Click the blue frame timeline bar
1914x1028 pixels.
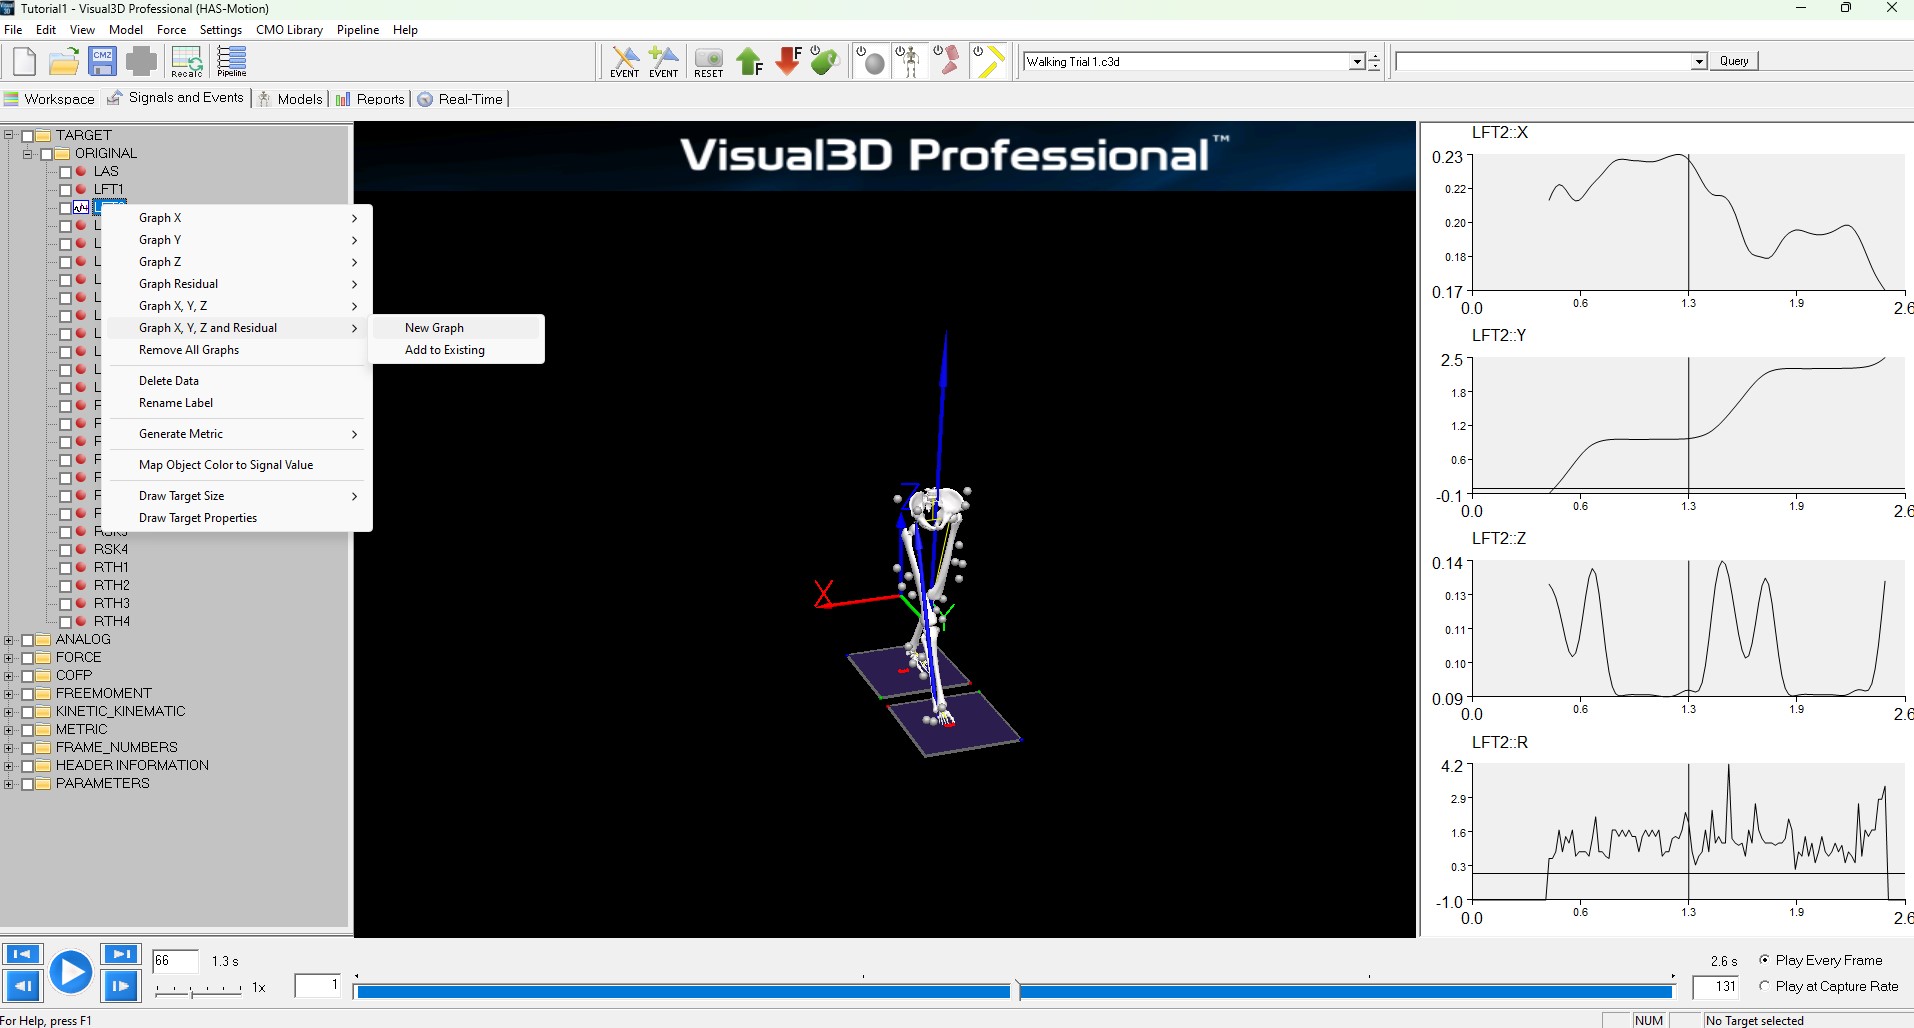[x=1014, y=991]
